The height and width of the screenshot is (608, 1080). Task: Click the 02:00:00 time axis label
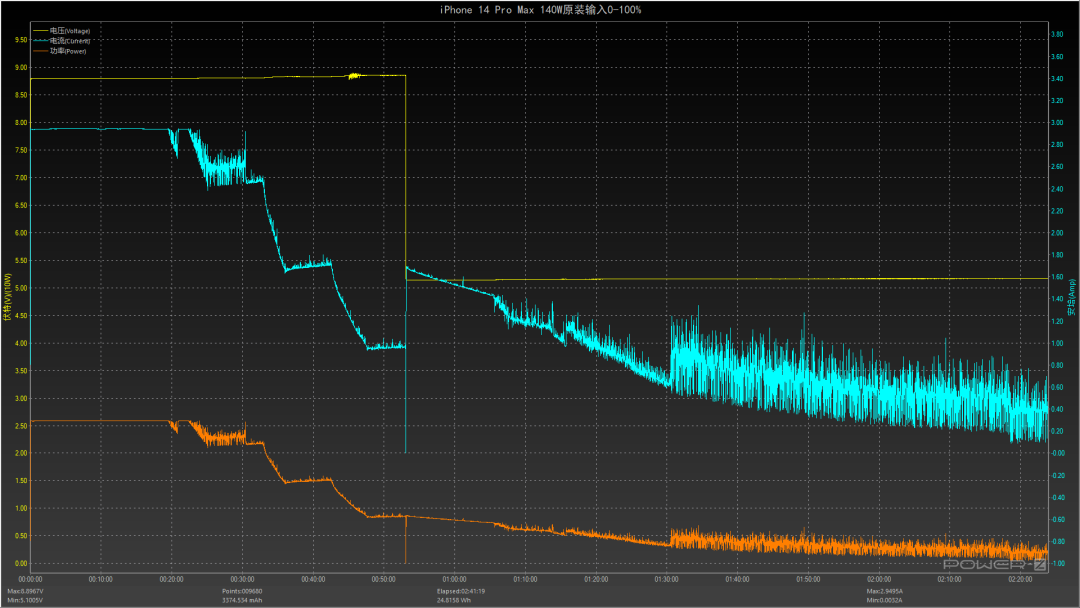(879, 580)
